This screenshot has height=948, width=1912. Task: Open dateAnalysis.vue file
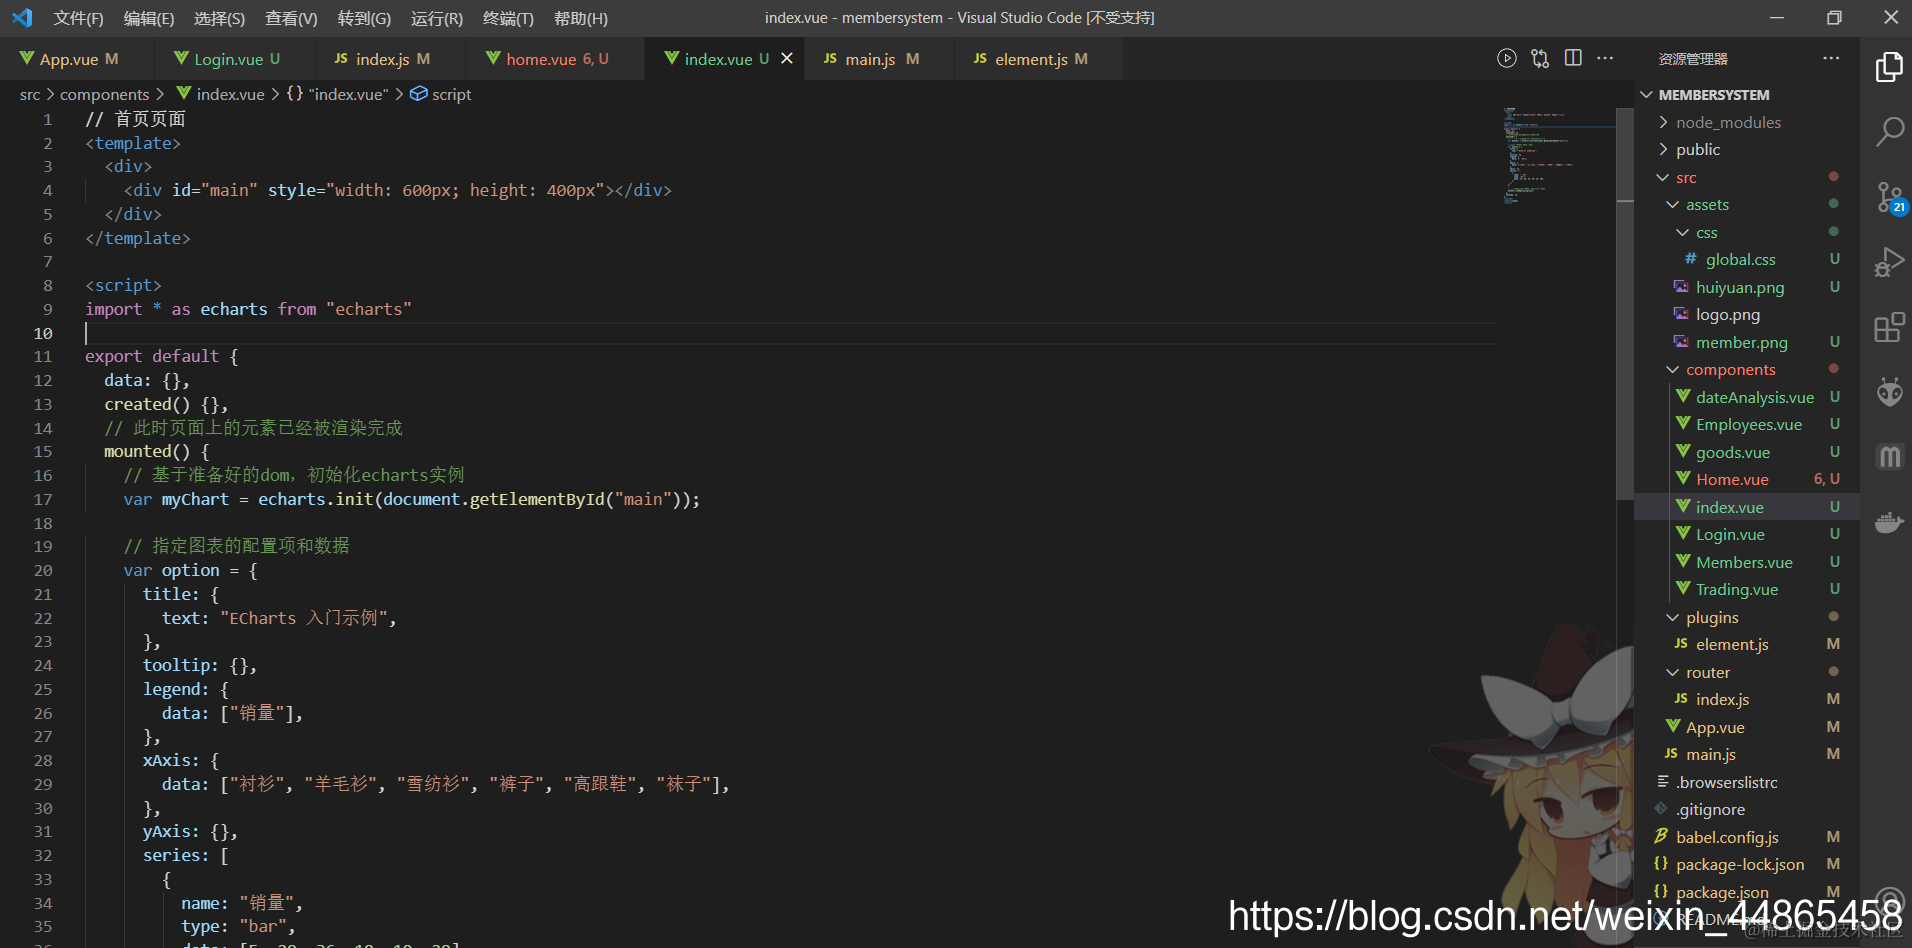(1746, 397)
